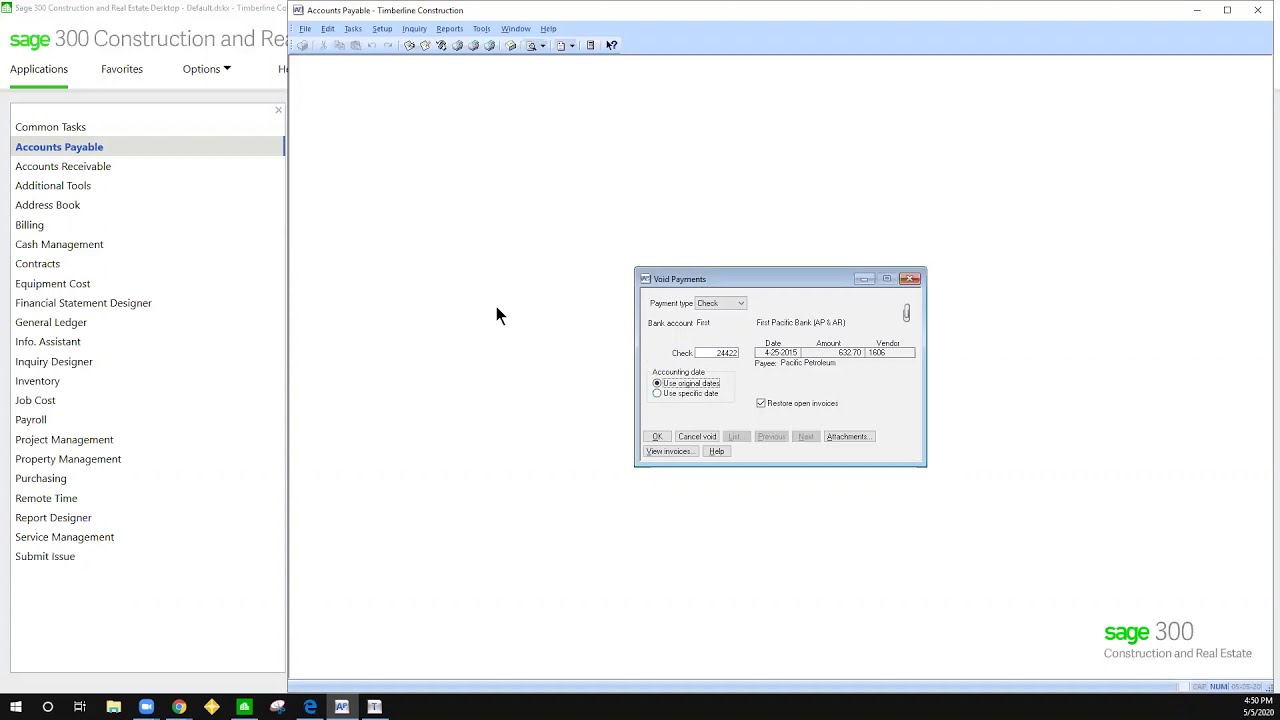Click the View invoices... button
Screen dimensions: 1280x720
669,452
